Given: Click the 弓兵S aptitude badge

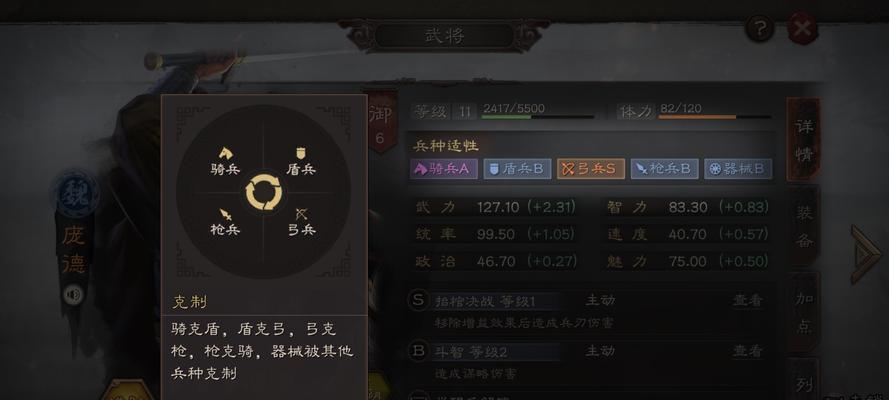Looking at the screenshot, I should click(591, 169).
